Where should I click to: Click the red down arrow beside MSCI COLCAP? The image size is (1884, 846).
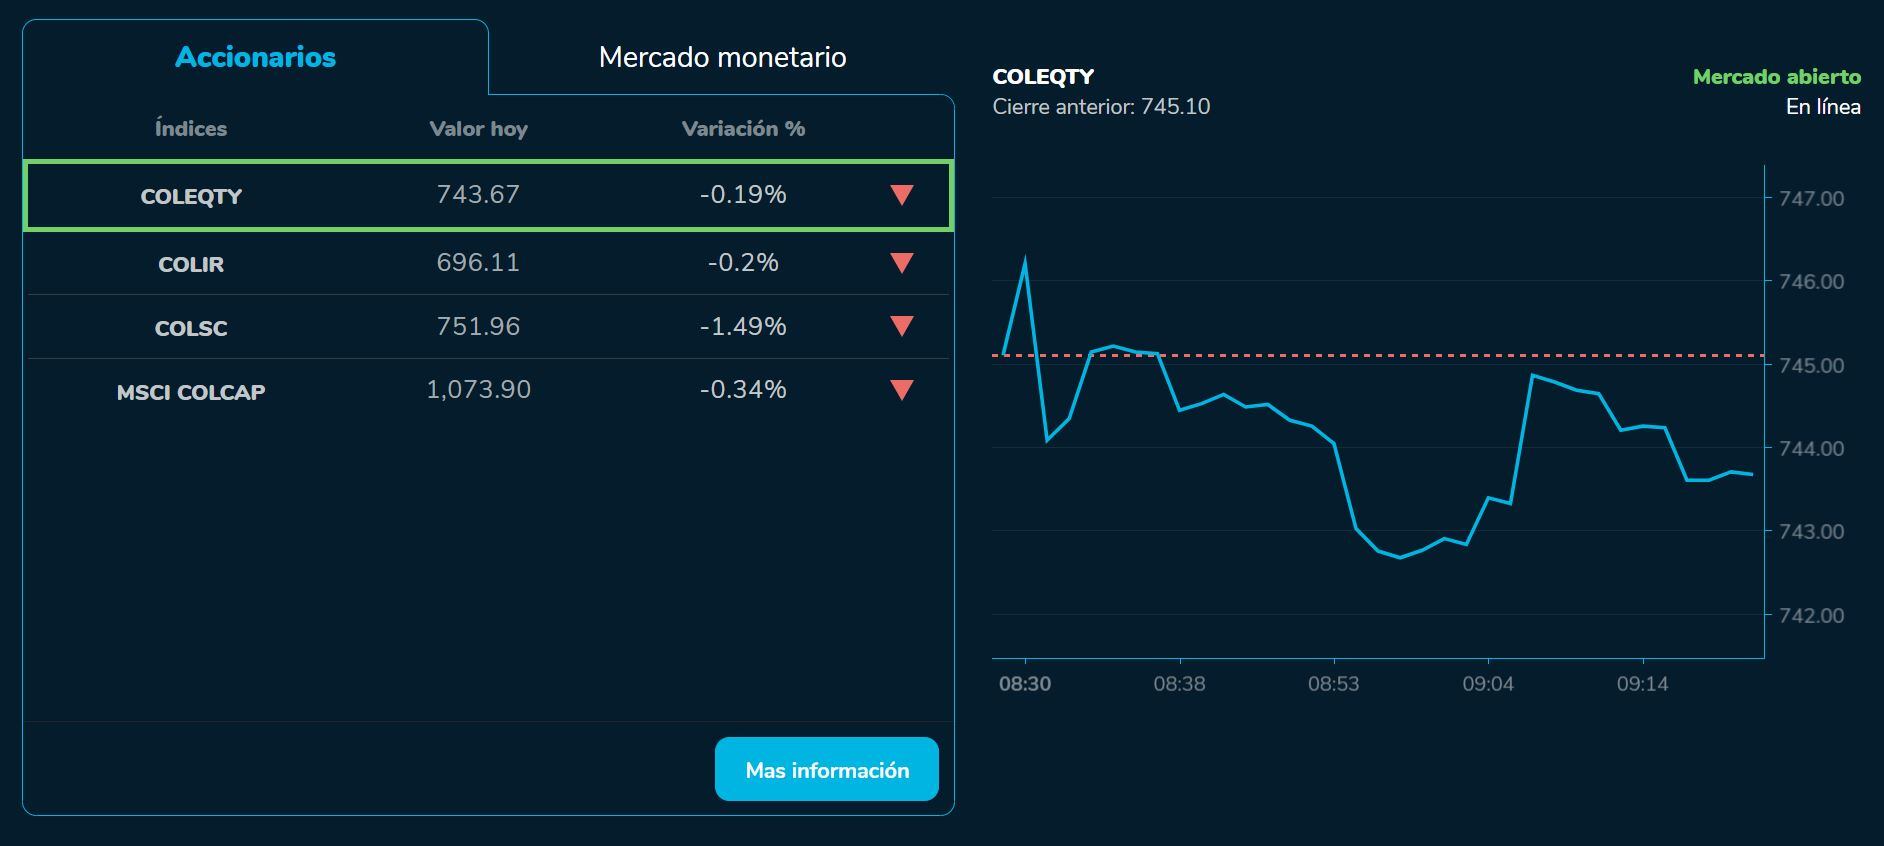click(x=899, y=391)
